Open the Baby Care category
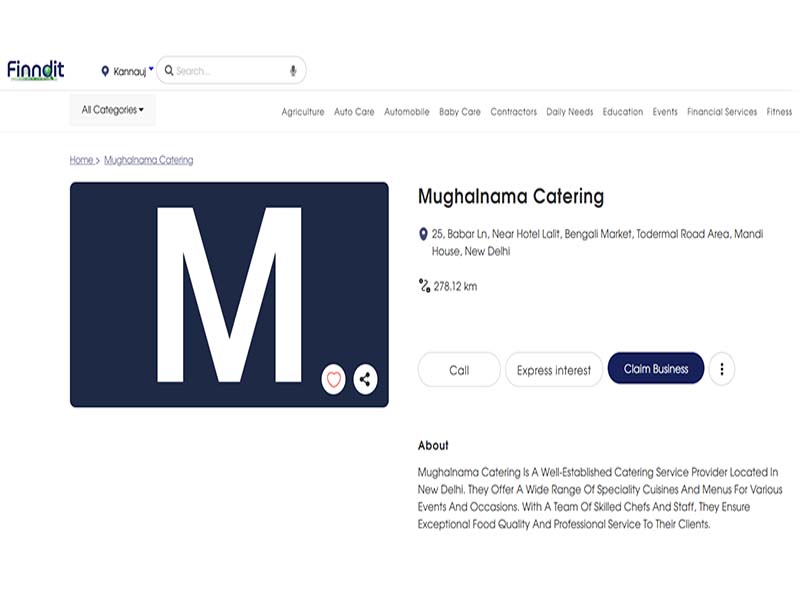The image size is (800, 600). tap(460, 112)
